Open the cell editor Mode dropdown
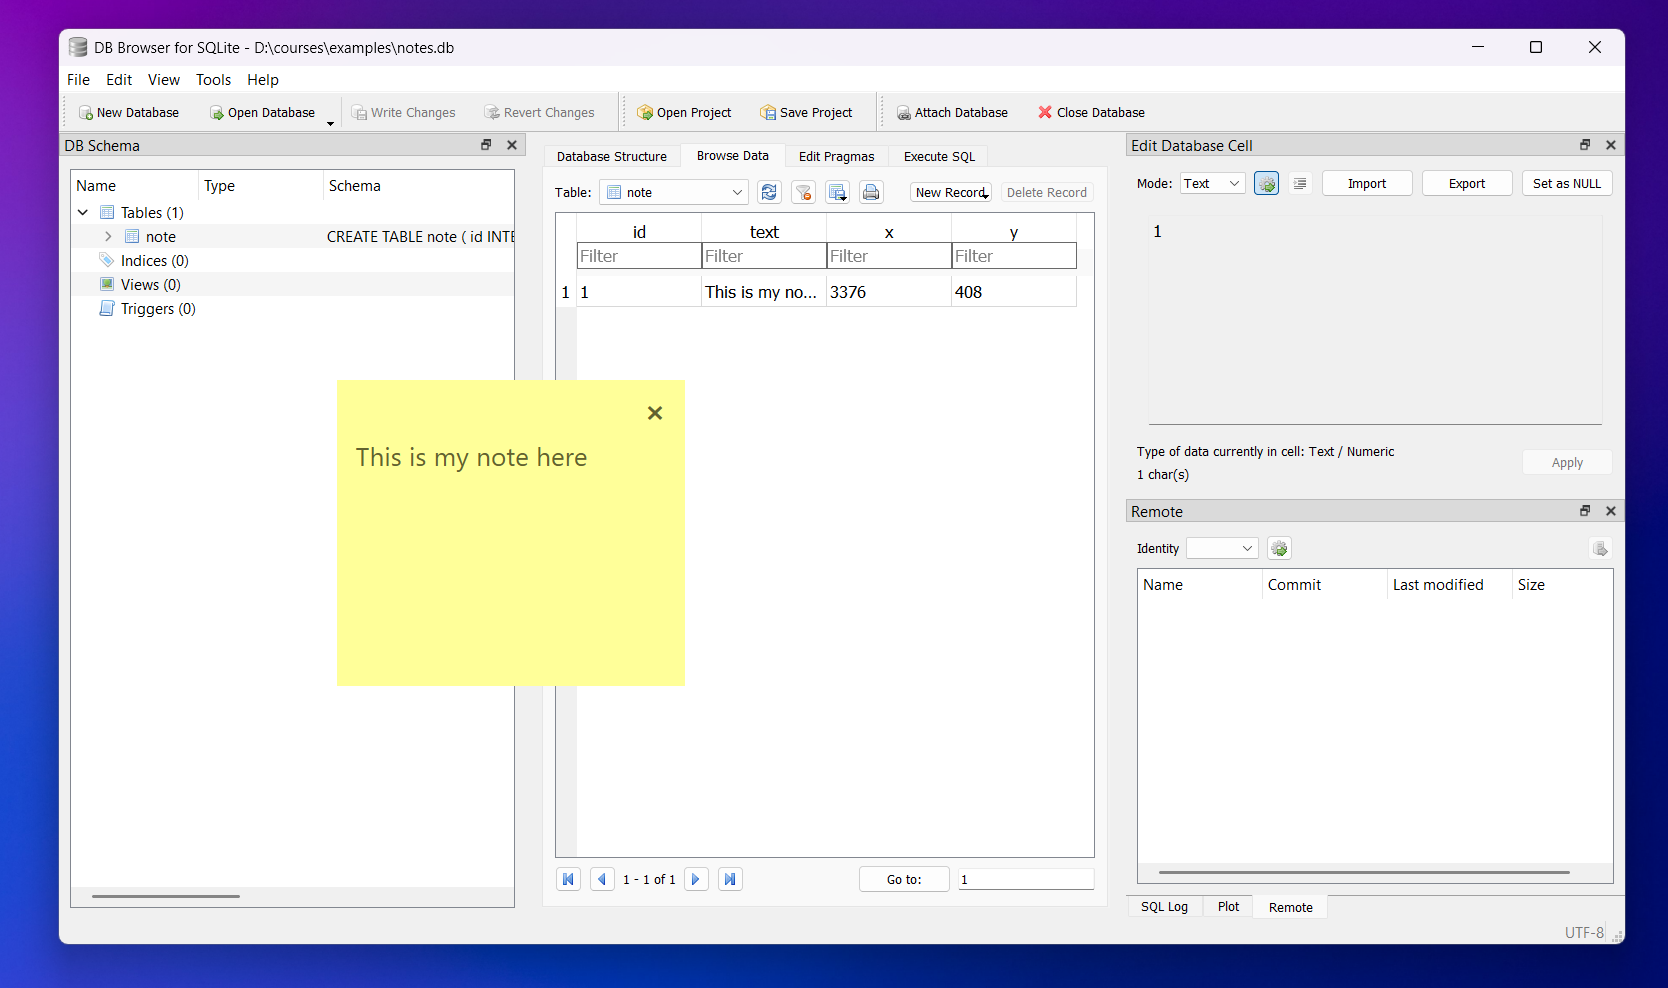 click(1212, 184)
